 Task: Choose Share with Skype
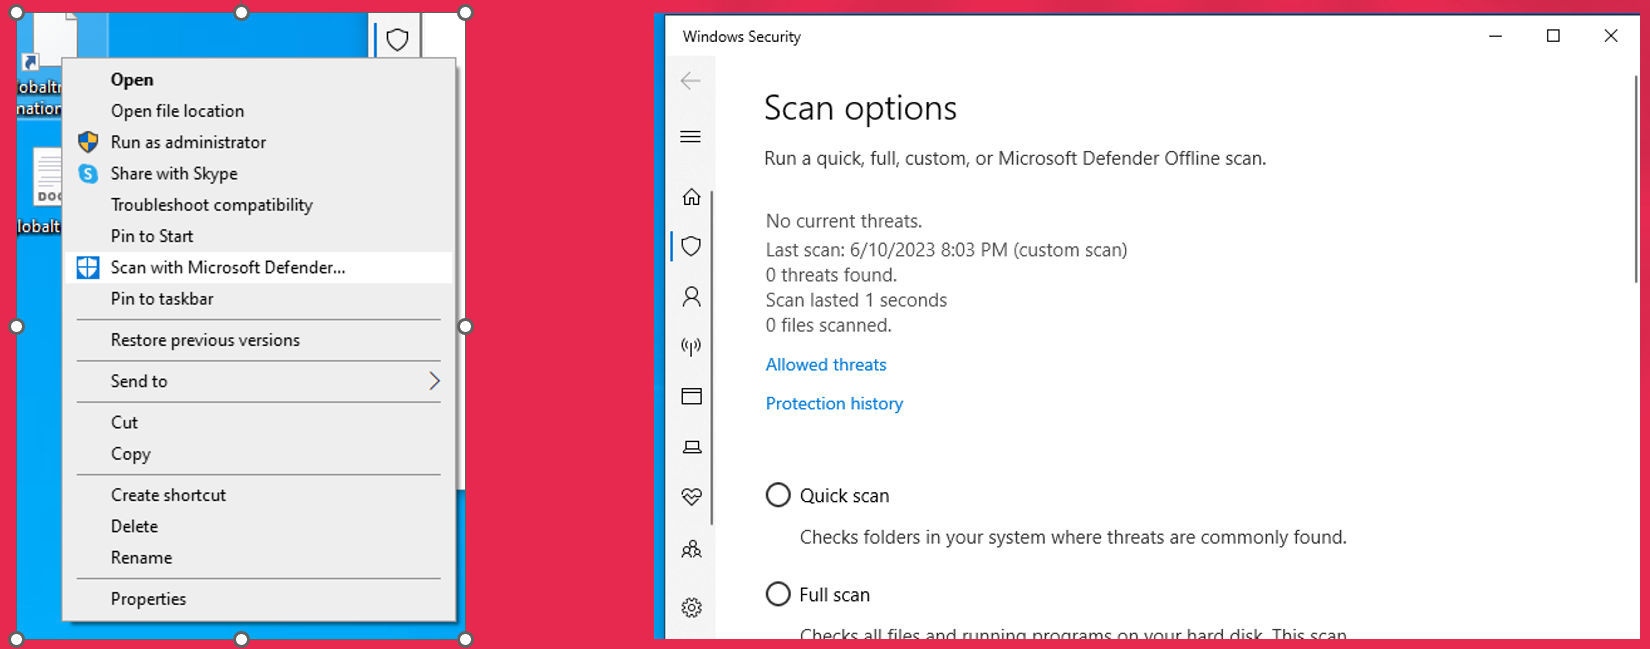(258, 173)
